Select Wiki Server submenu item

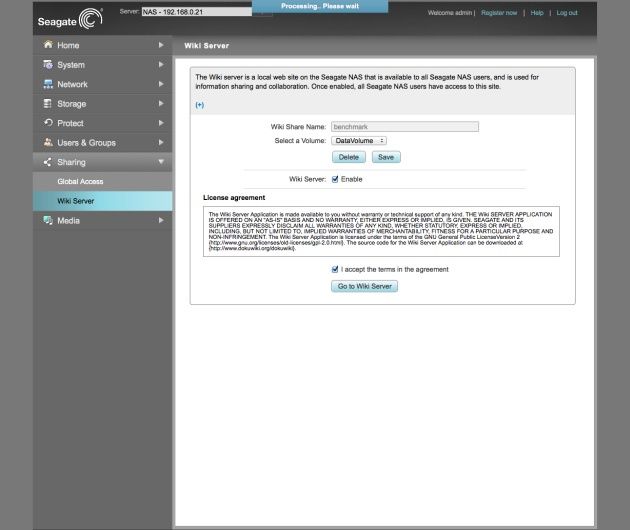[102, 201]
